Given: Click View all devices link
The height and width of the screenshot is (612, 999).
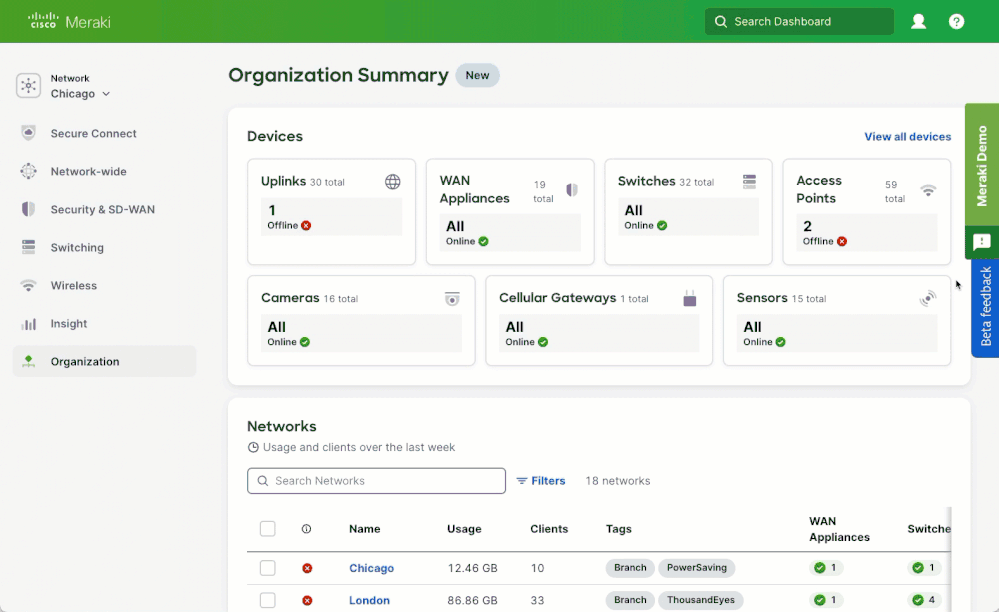Looking at the screenshot, I should [907, 137].
